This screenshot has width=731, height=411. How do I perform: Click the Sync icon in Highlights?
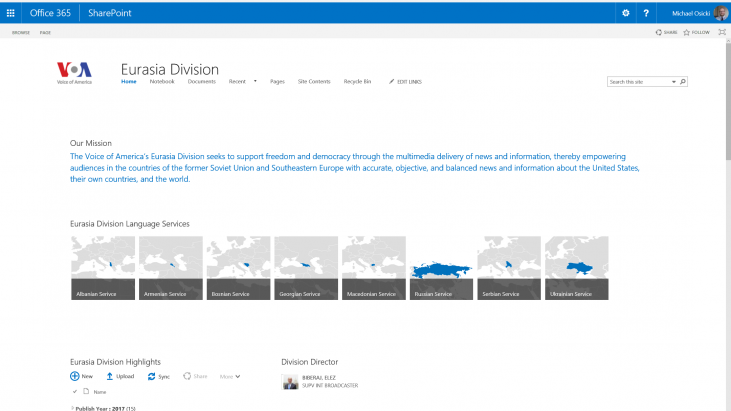pos(152,376)
